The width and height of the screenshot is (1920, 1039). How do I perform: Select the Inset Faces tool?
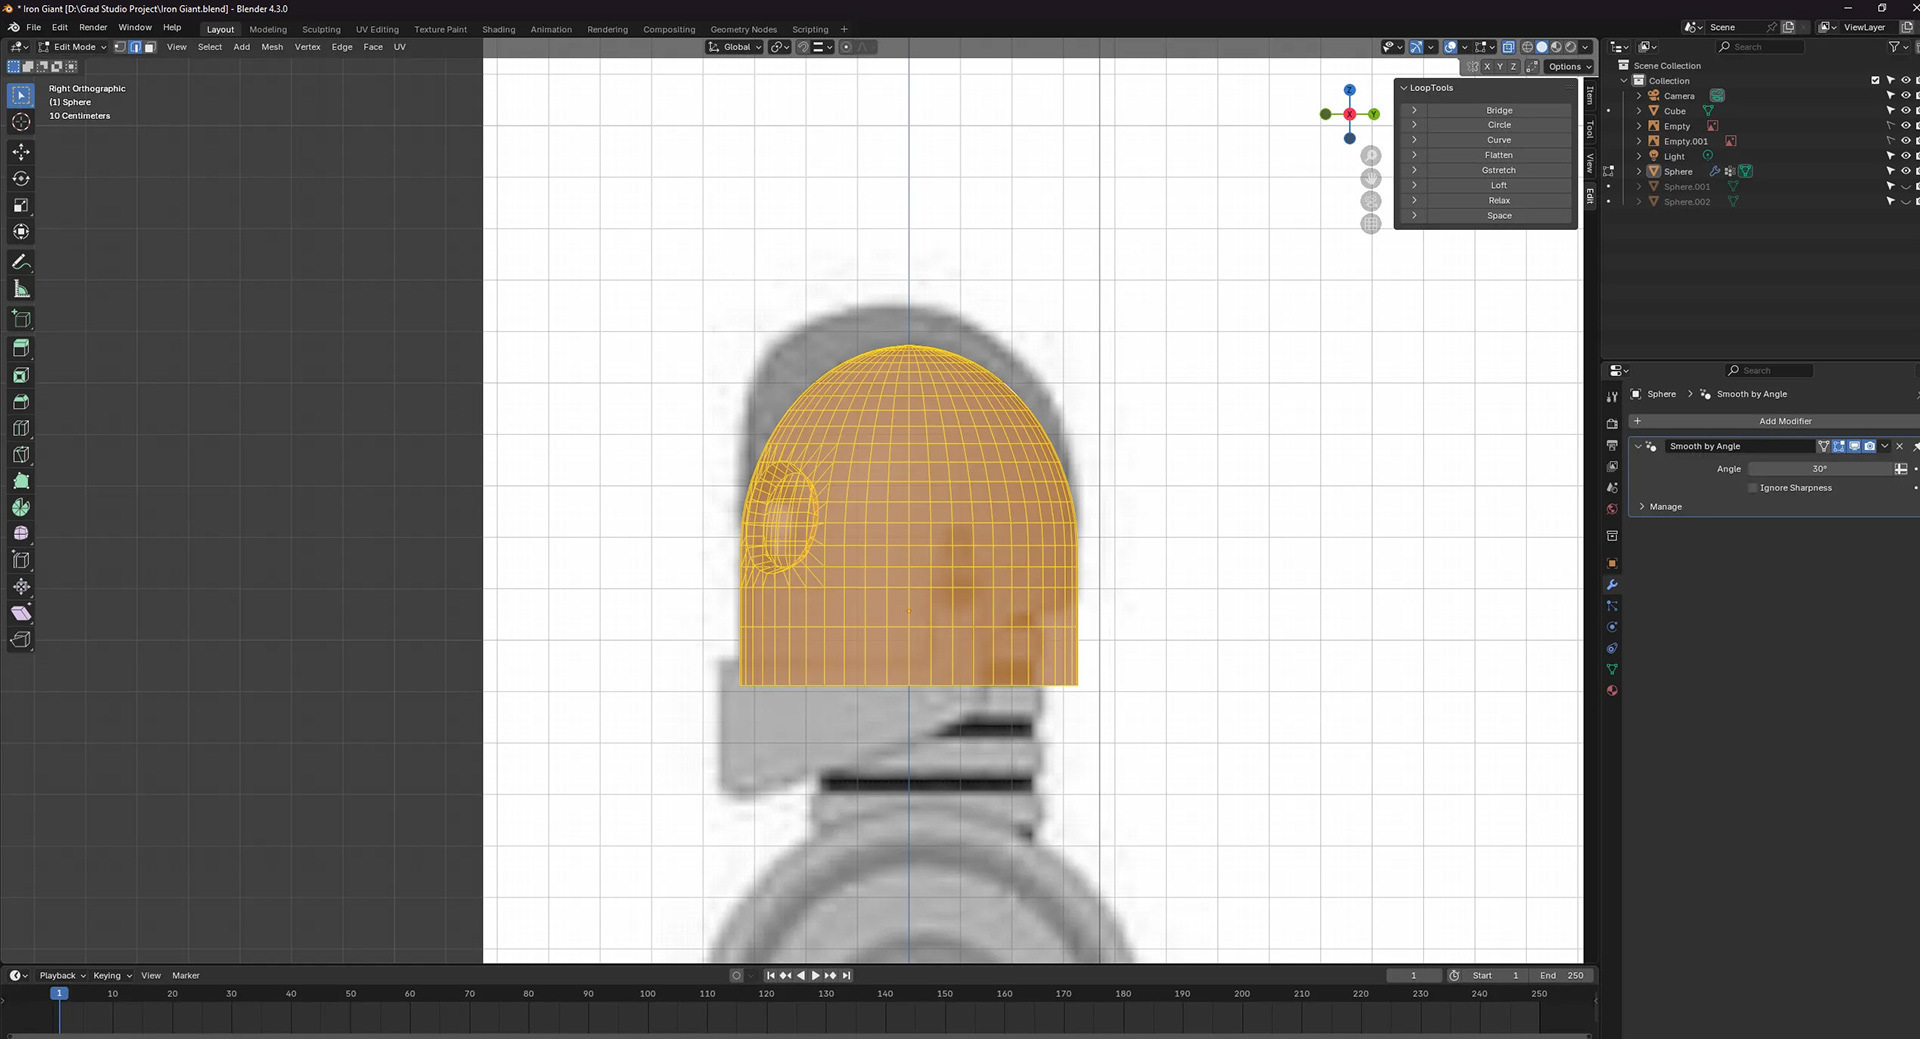point(21,375)
